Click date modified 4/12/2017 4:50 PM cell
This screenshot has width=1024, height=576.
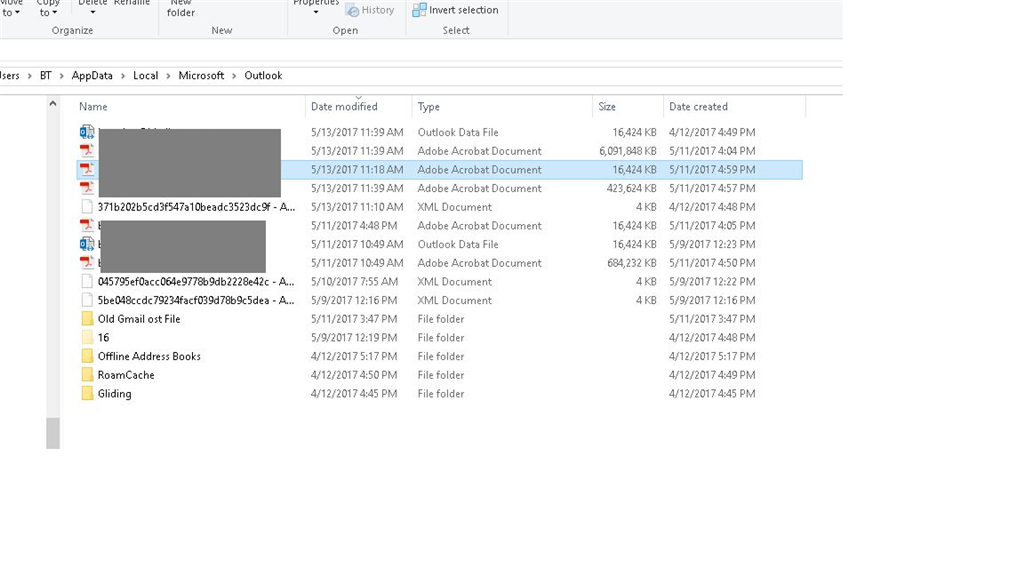click(x=354, y=375)
